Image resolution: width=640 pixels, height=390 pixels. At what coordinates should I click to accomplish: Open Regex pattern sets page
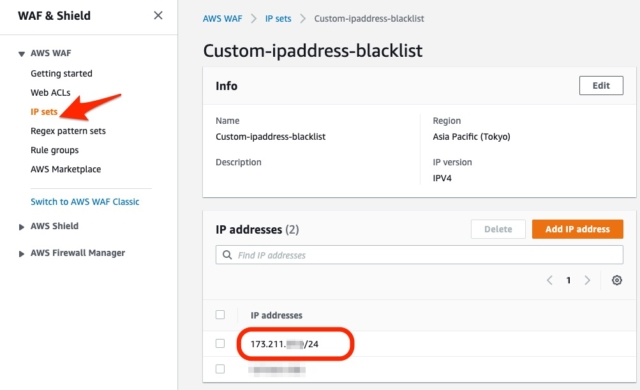tap(68, 131)
